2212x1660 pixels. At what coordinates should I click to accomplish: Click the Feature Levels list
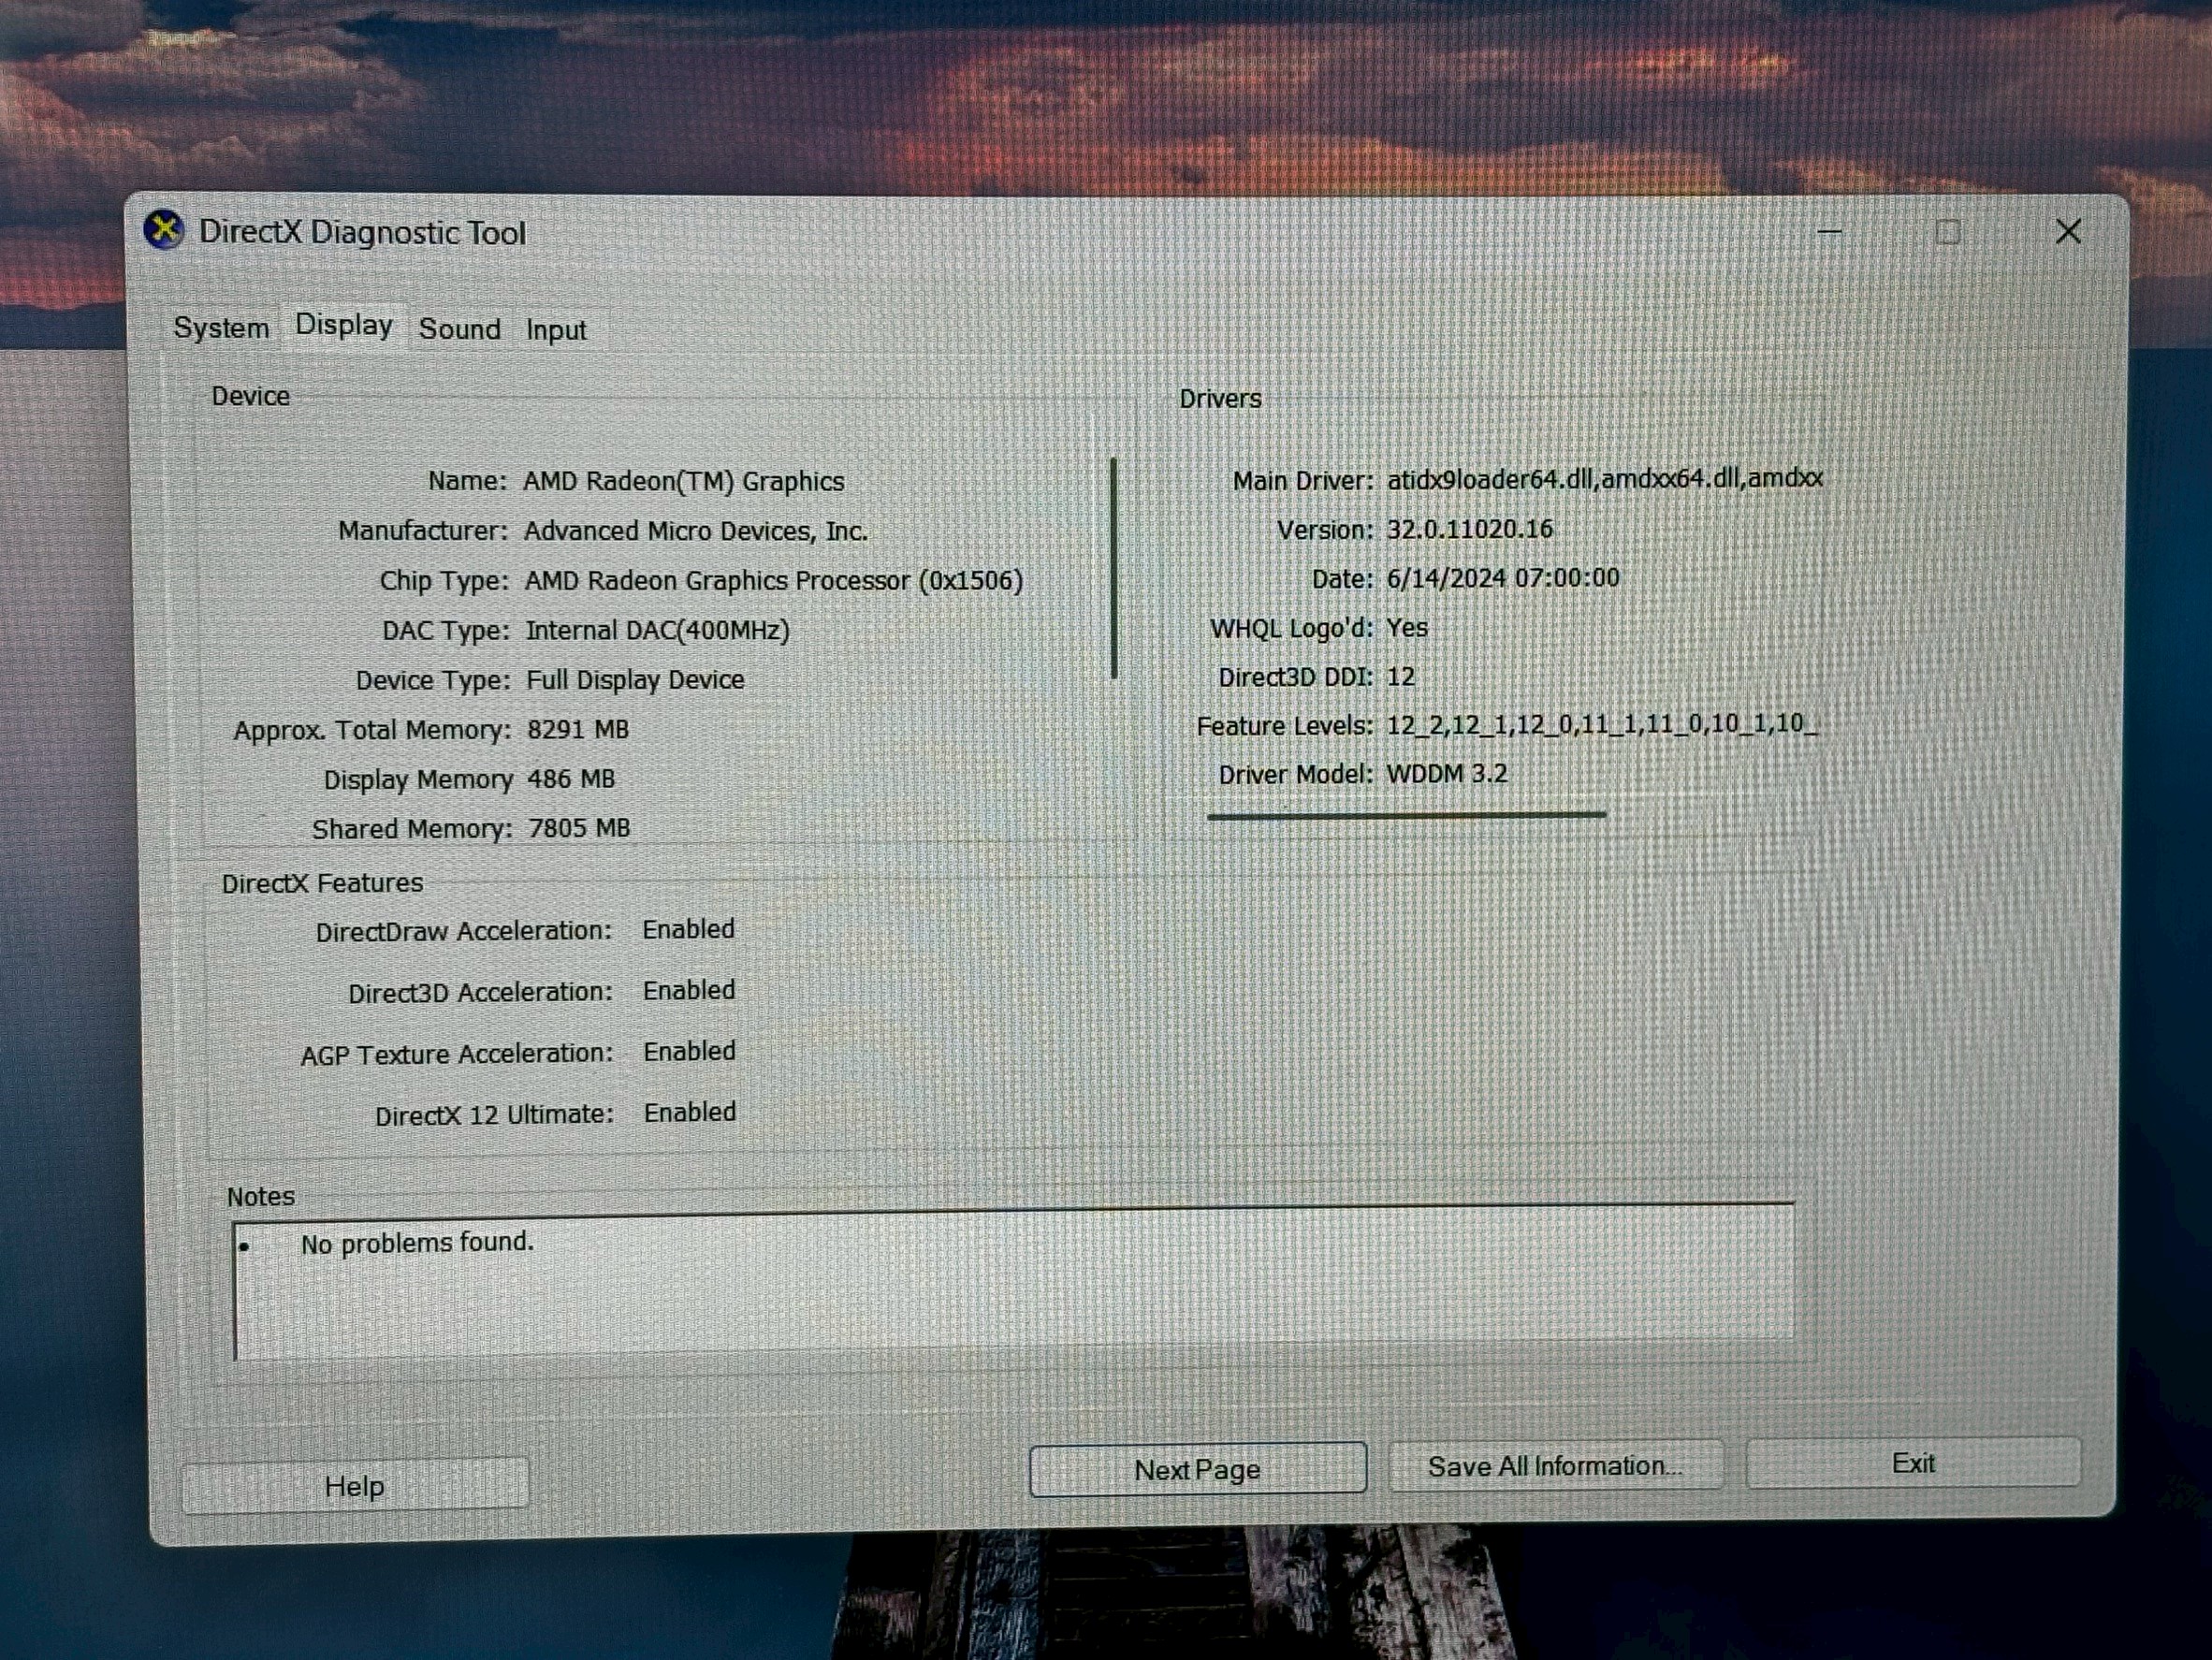[x=1604, y=725]
